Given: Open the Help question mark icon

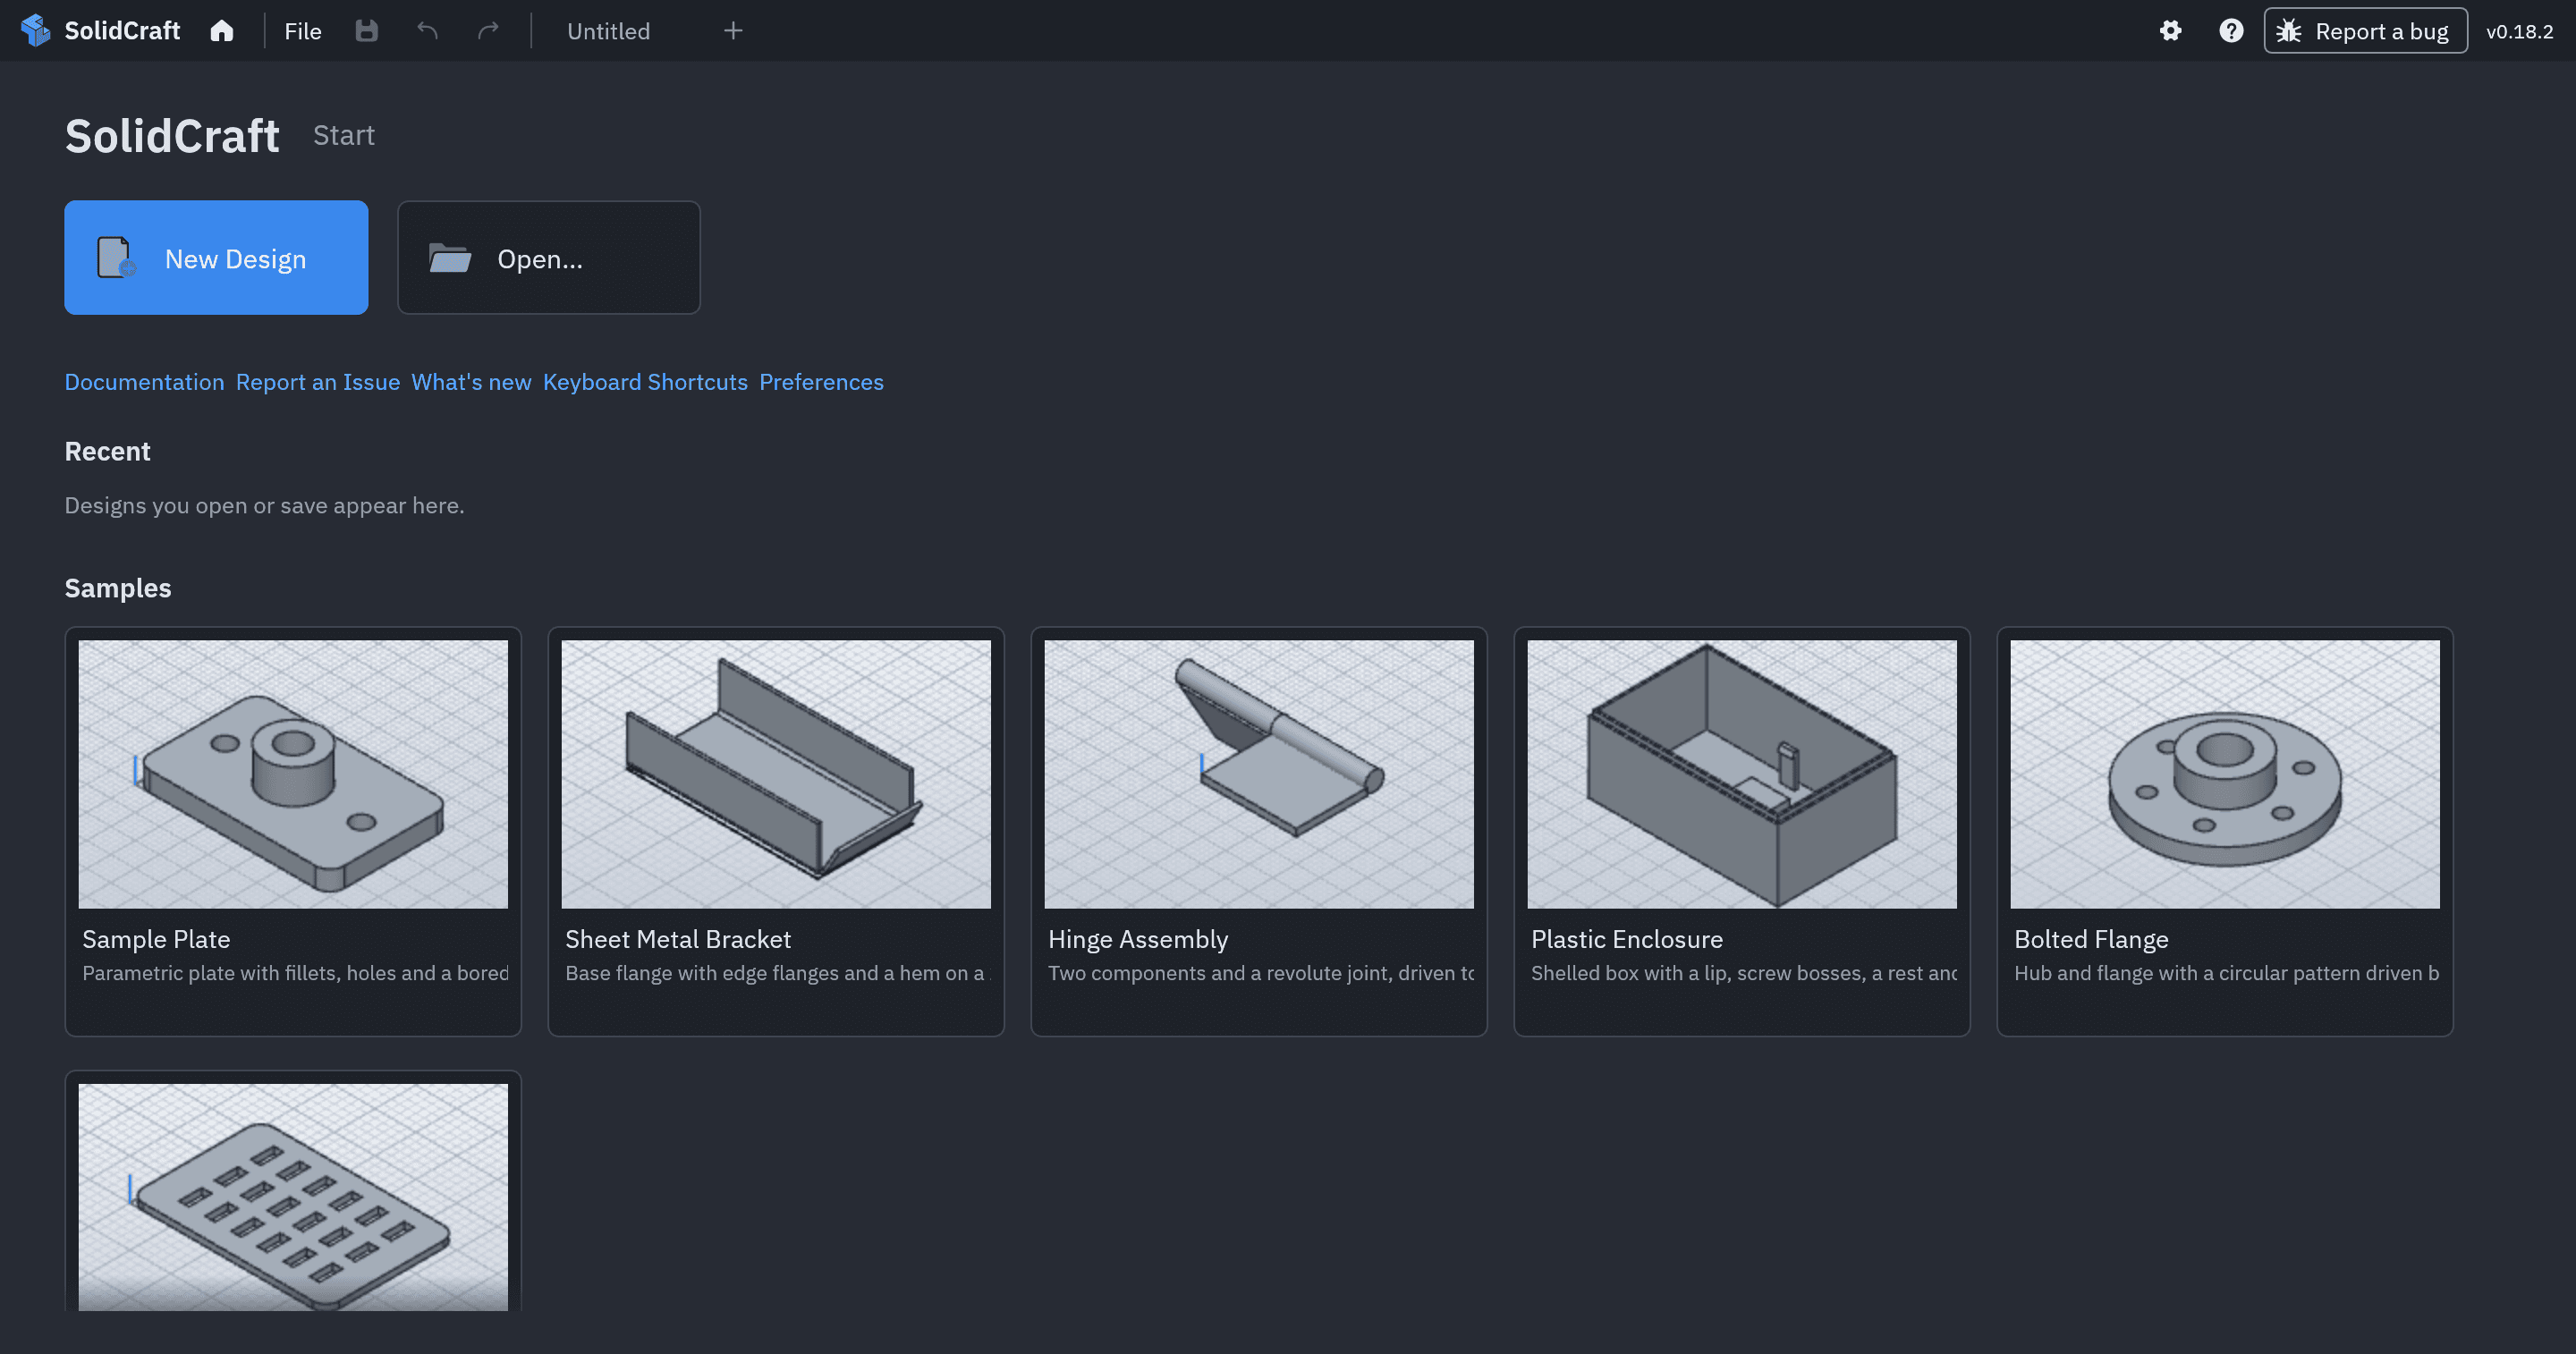Looking at the screenshot, I should point(2231,31).
